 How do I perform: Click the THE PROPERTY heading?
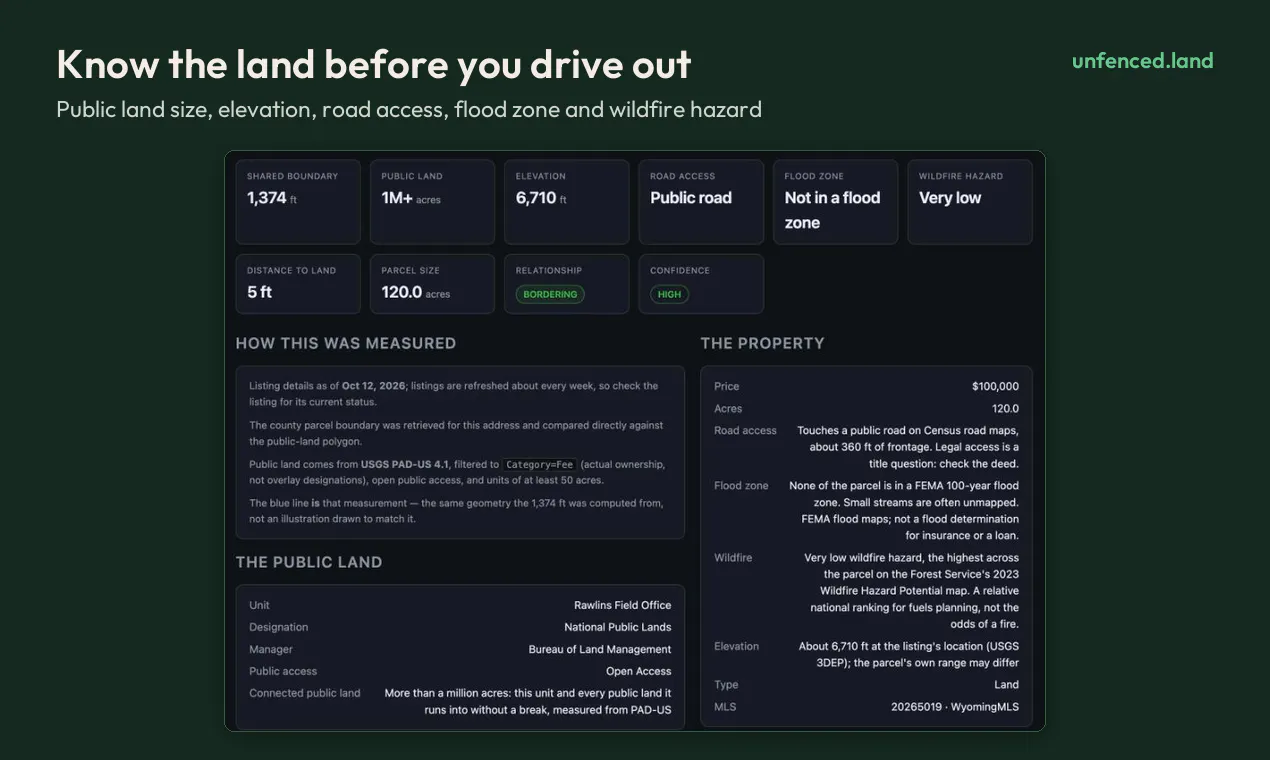click(x=763, y=343)
